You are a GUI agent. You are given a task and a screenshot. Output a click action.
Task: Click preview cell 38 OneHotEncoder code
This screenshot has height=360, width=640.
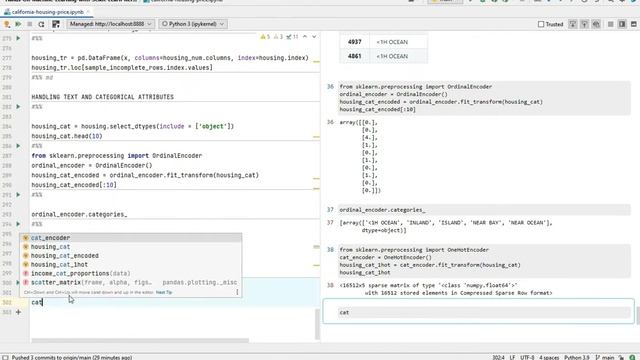tap(484, 261)
